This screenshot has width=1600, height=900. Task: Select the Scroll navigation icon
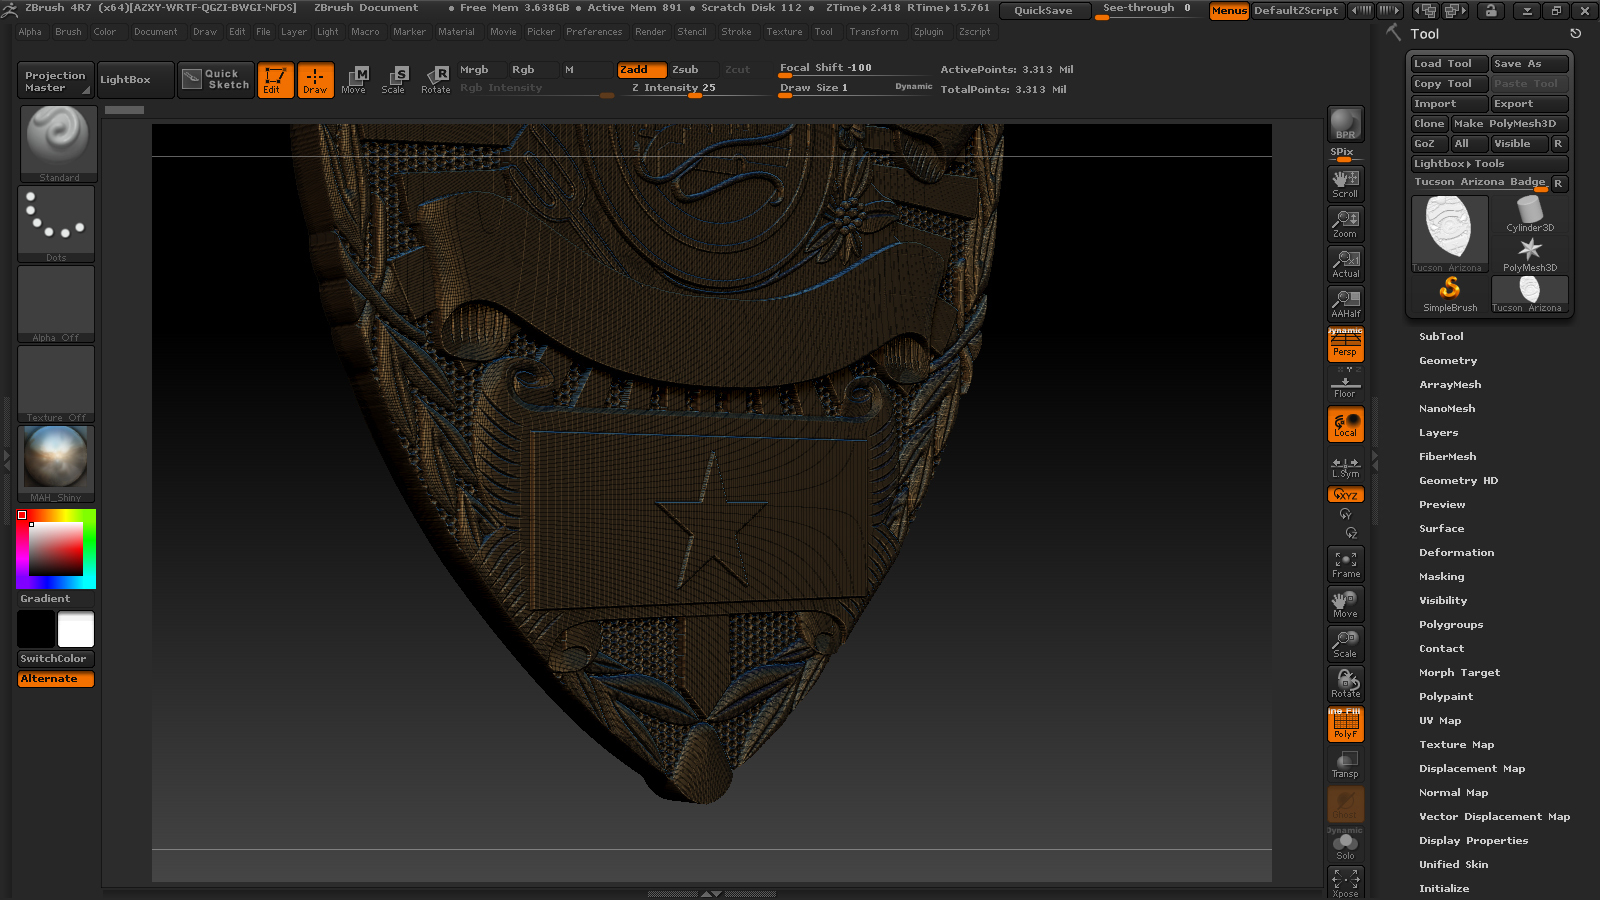pyautogui.click(x=1345, y=183)
